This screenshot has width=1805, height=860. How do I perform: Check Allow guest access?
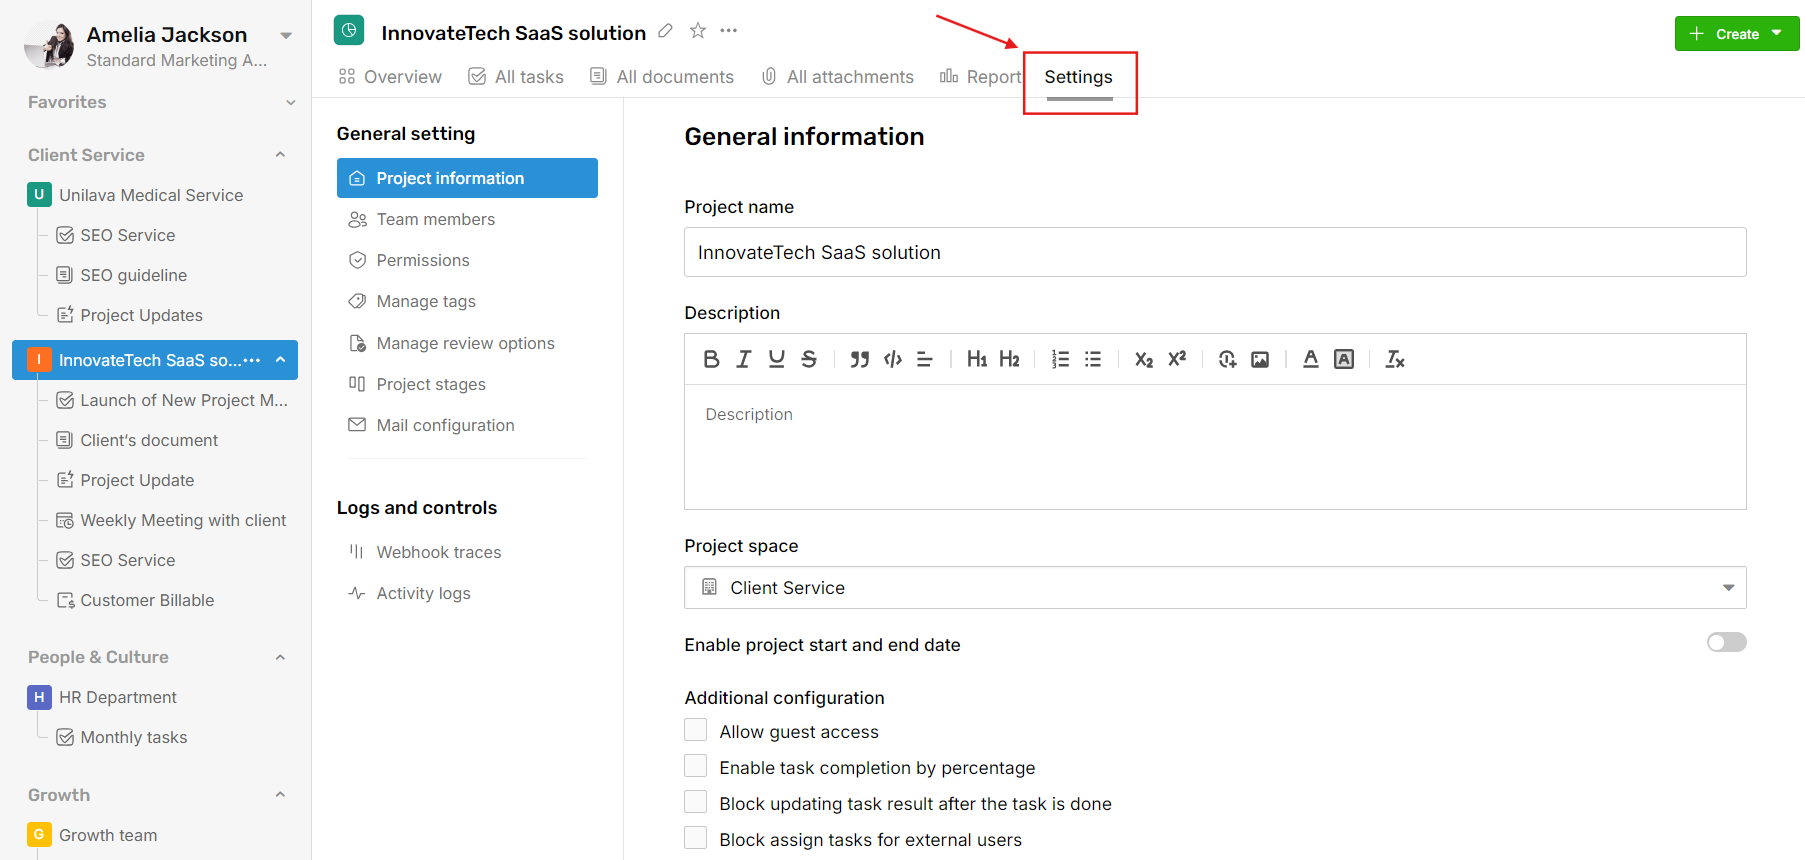696,730
